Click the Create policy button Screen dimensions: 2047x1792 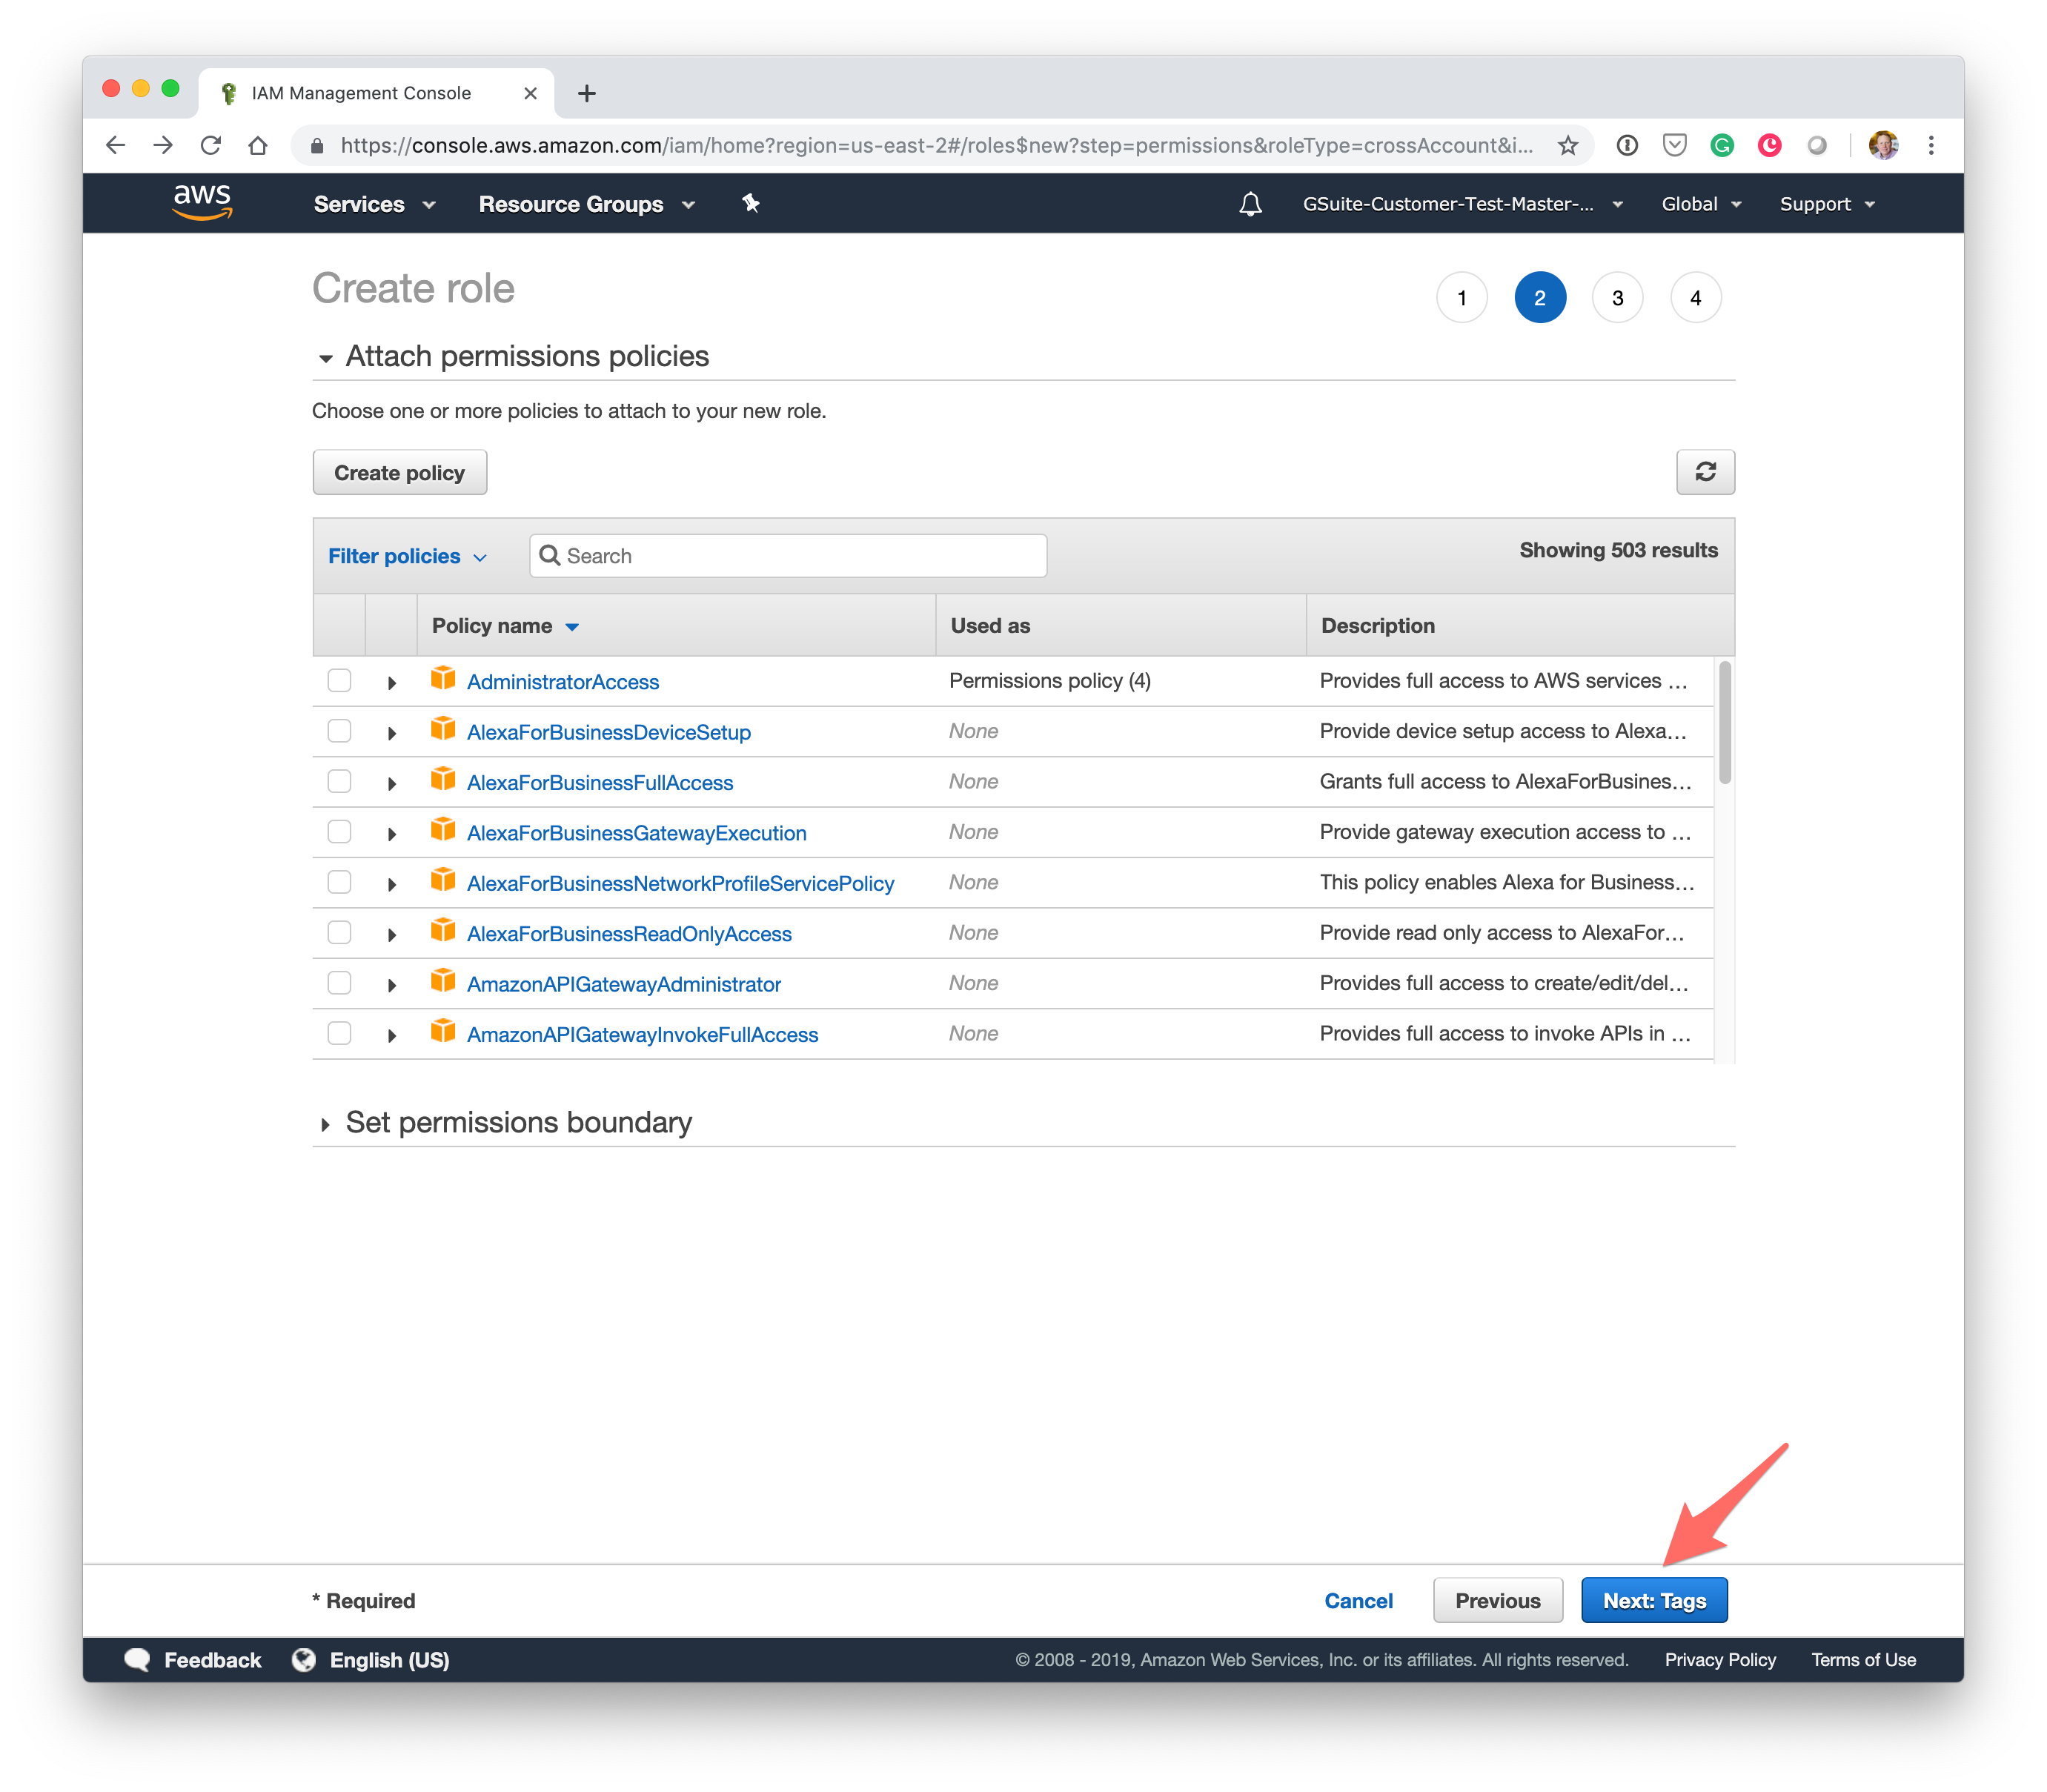point(399,472)
